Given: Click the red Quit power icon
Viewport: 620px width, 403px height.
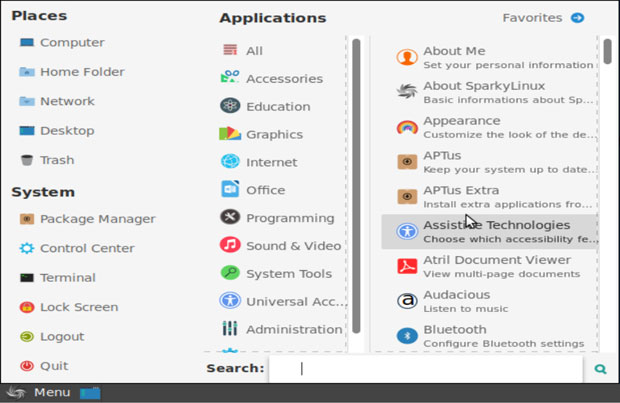Looking at the screenshot, I should 26,366.
